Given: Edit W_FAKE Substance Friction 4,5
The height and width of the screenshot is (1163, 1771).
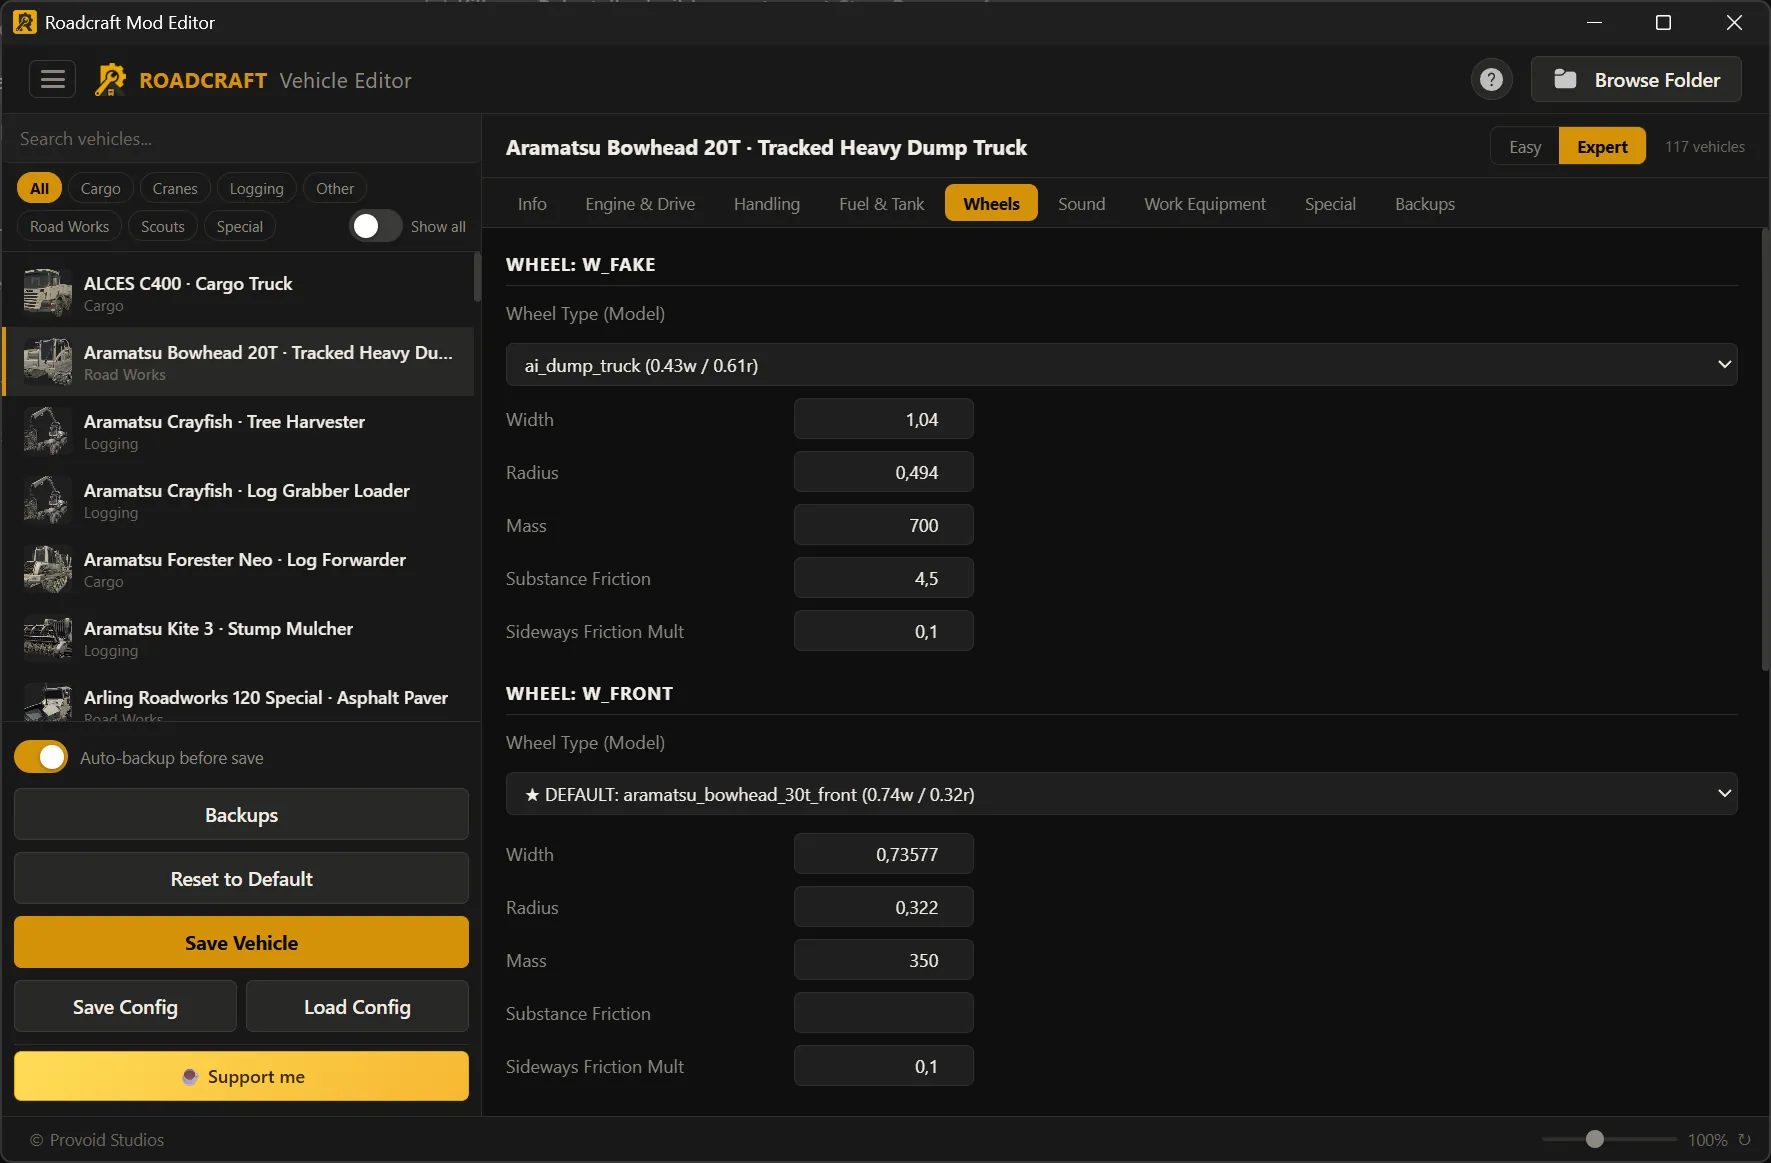Looking at the screenshot, I should (x=883, y=578).
